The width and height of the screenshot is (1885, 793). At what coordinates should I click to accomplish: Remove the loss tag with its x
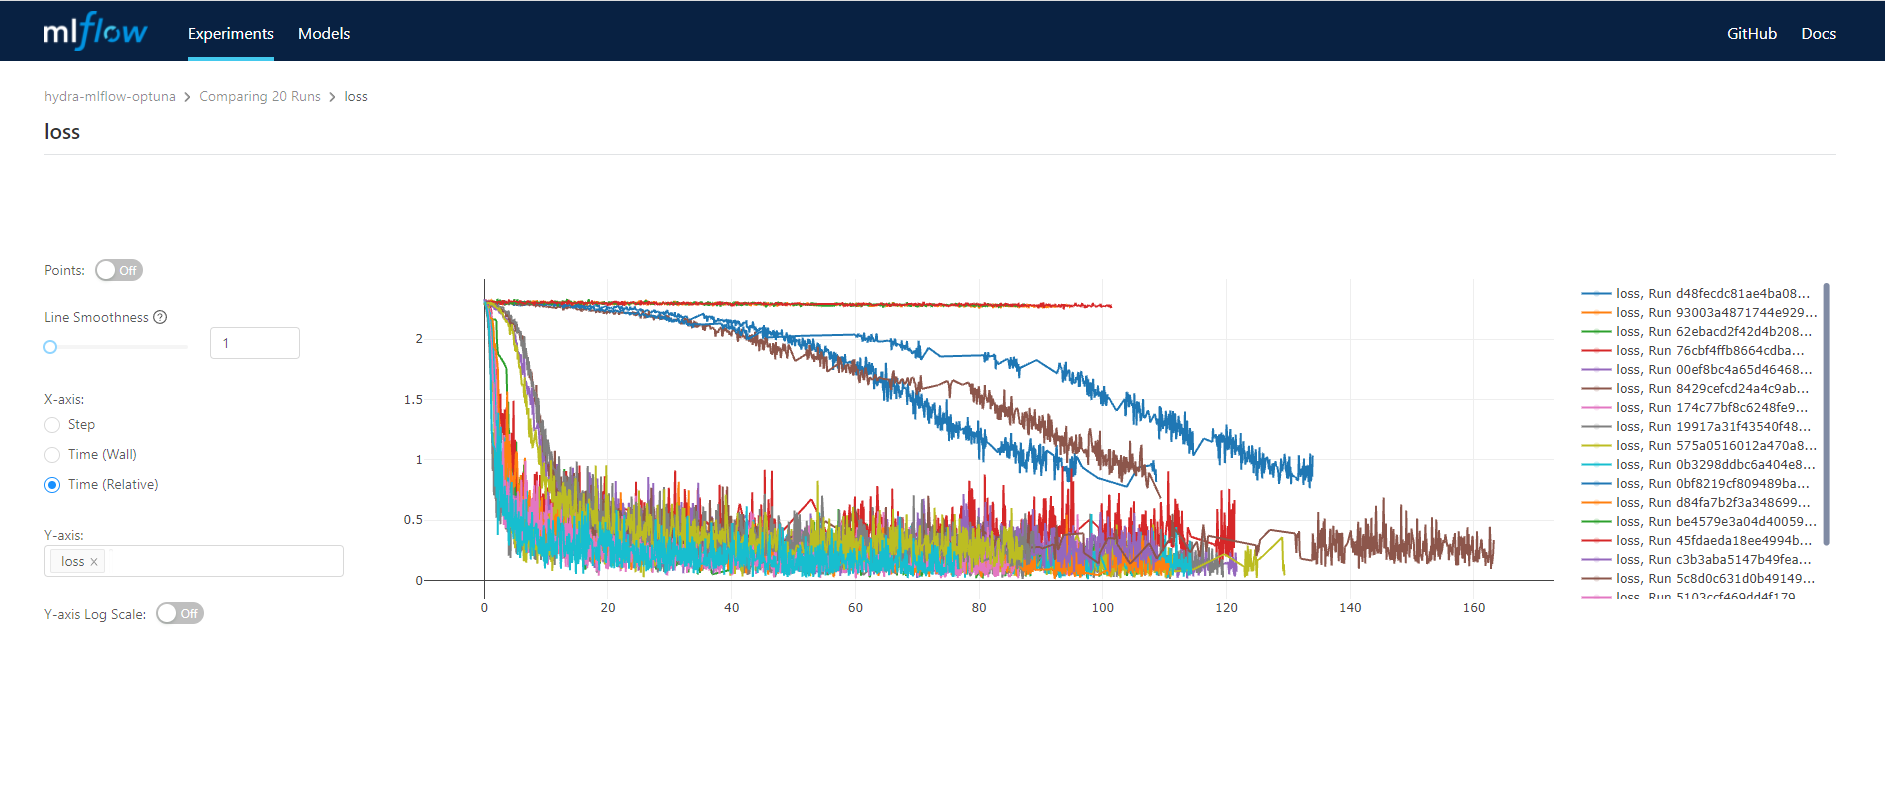click(x=94, y=562)
